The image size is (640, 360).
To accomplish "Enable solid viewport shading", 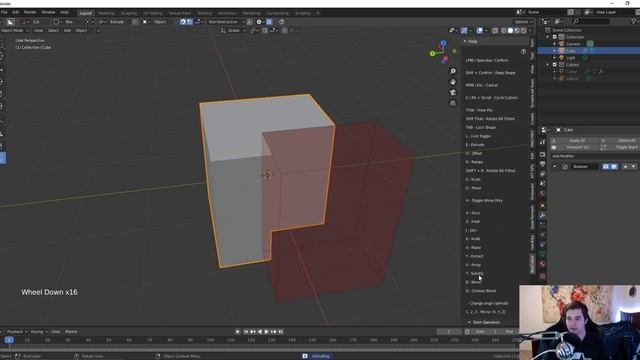I will 510,30.
